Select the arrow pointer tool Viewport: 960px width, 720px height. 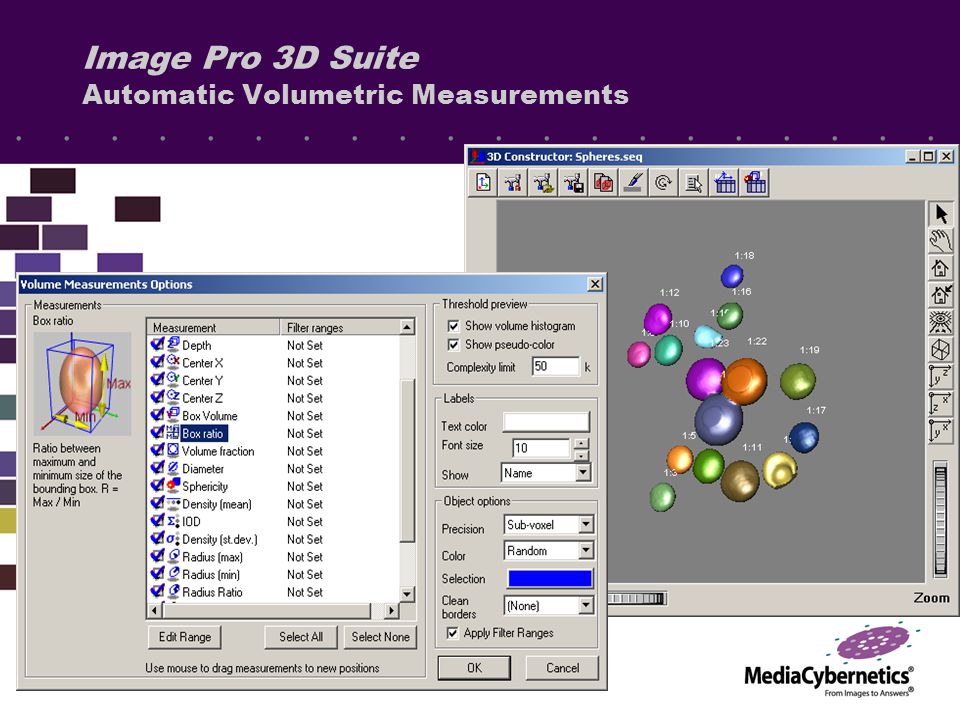coord(941,214)
